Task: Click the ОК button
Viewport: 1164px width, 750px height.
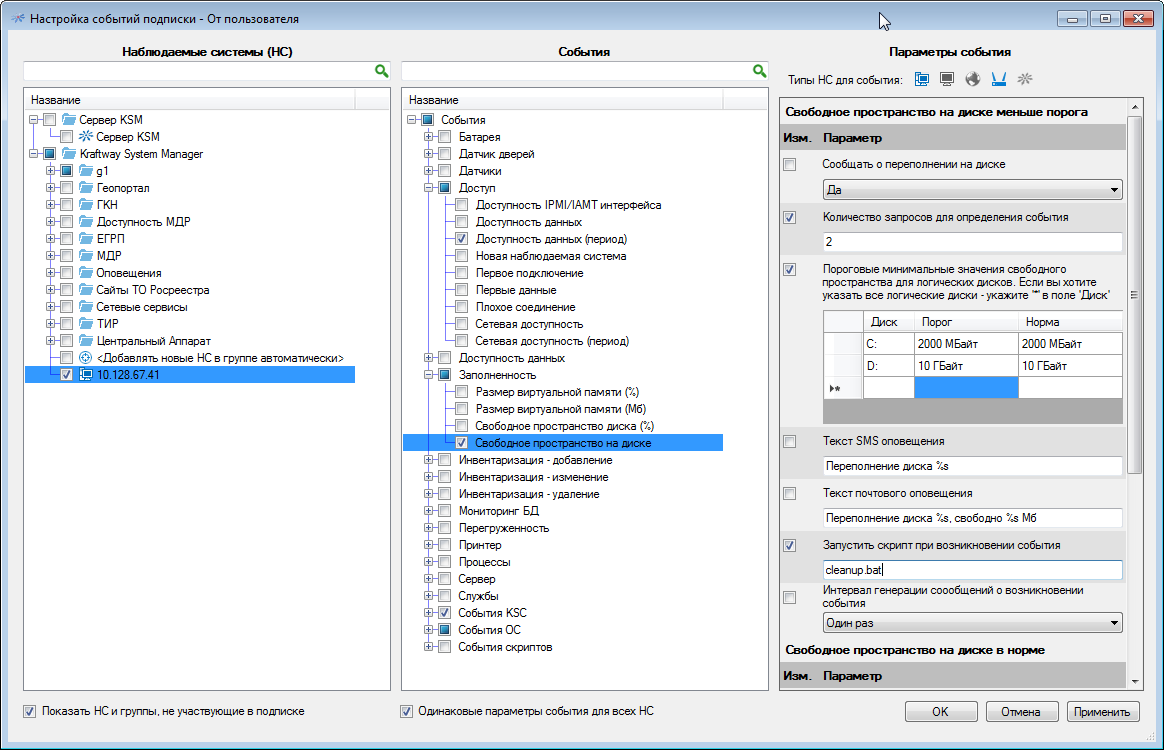Action: pos(940,711)
